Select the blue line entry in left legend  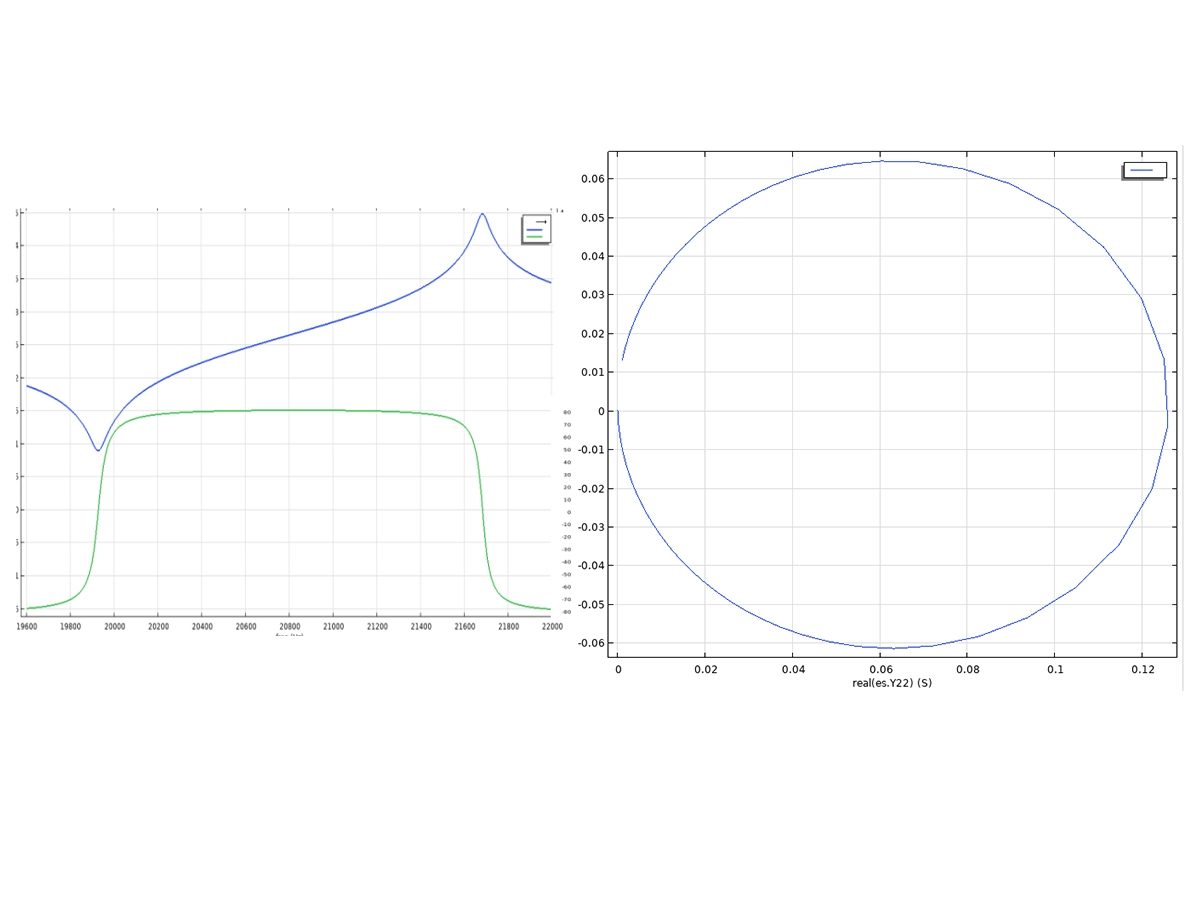click(534, 230)
